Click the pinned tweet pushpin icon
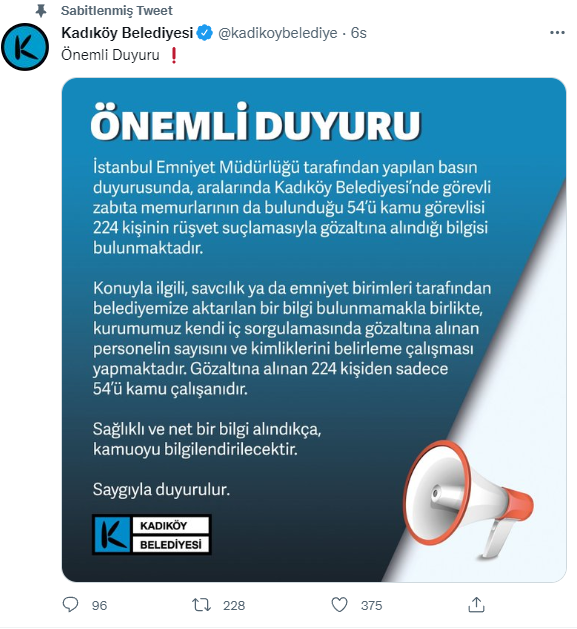Viewport: 577px width, 629px height. click(x=41, y=11)
